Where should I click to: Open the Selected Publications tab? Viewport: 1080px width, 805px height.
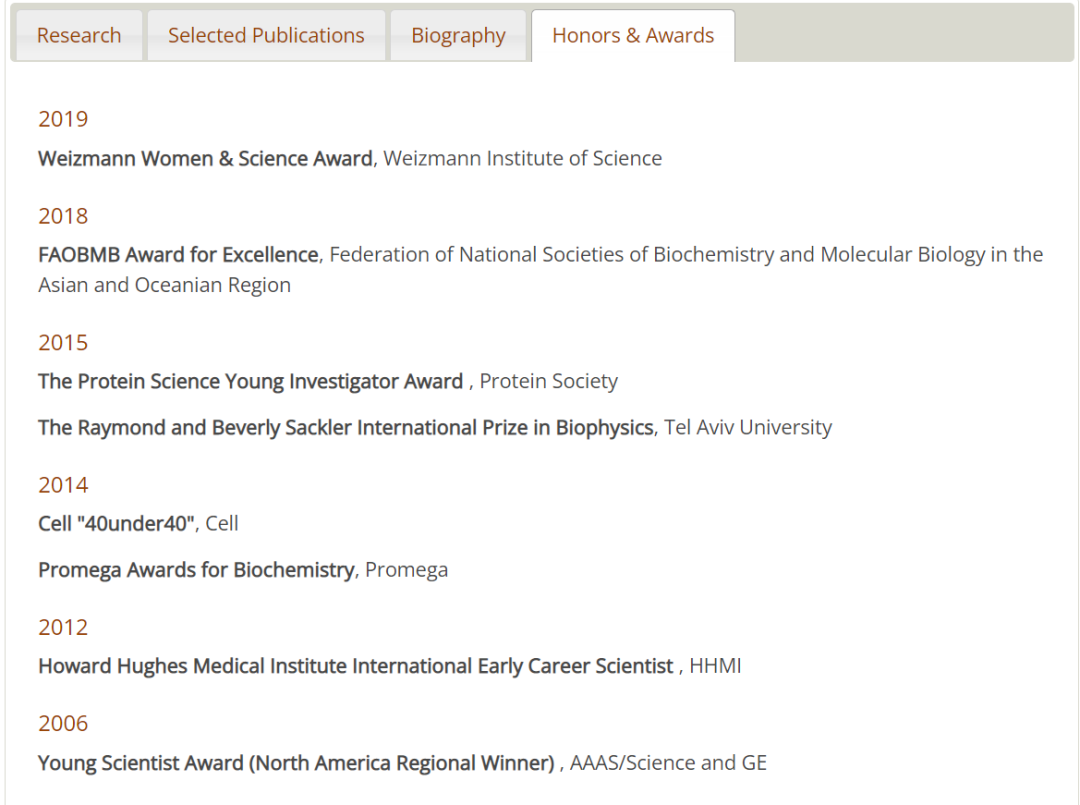(x=266, y=35)
